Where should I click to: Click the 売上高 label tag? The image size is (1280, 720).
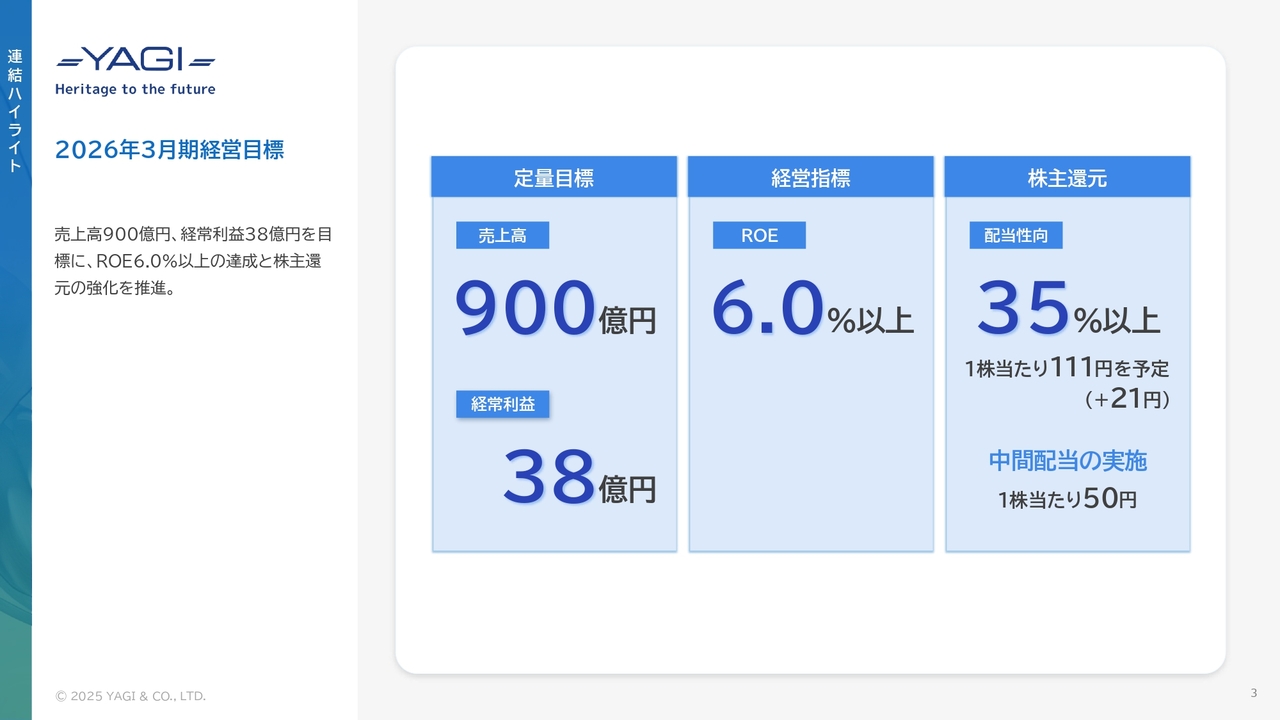502,236
